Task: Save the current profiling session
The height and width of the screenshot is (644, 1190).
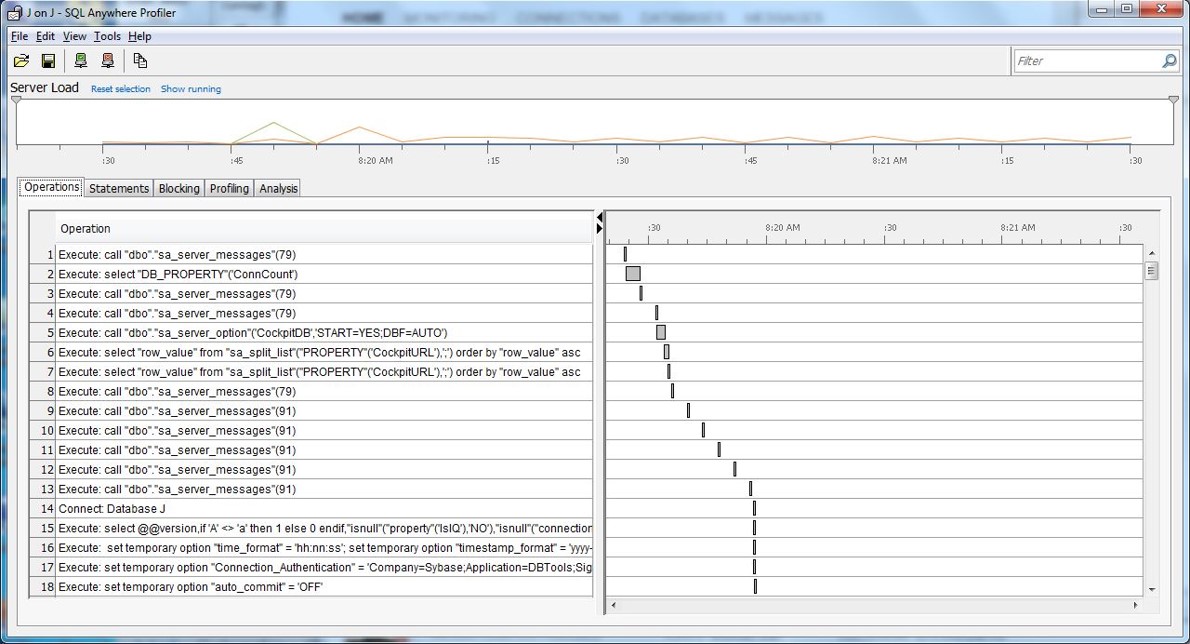Action: click(47, 60)
